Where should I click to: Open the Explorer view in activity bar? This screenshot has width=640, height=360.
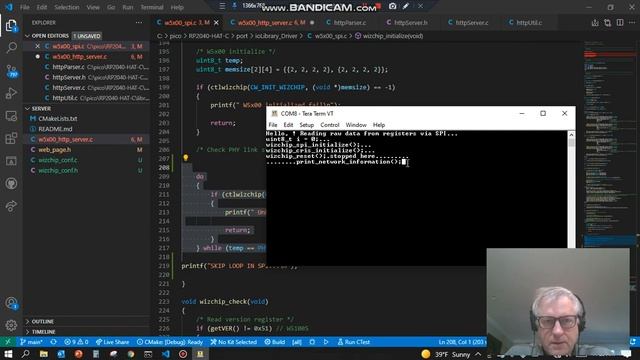tap(11, 26)
